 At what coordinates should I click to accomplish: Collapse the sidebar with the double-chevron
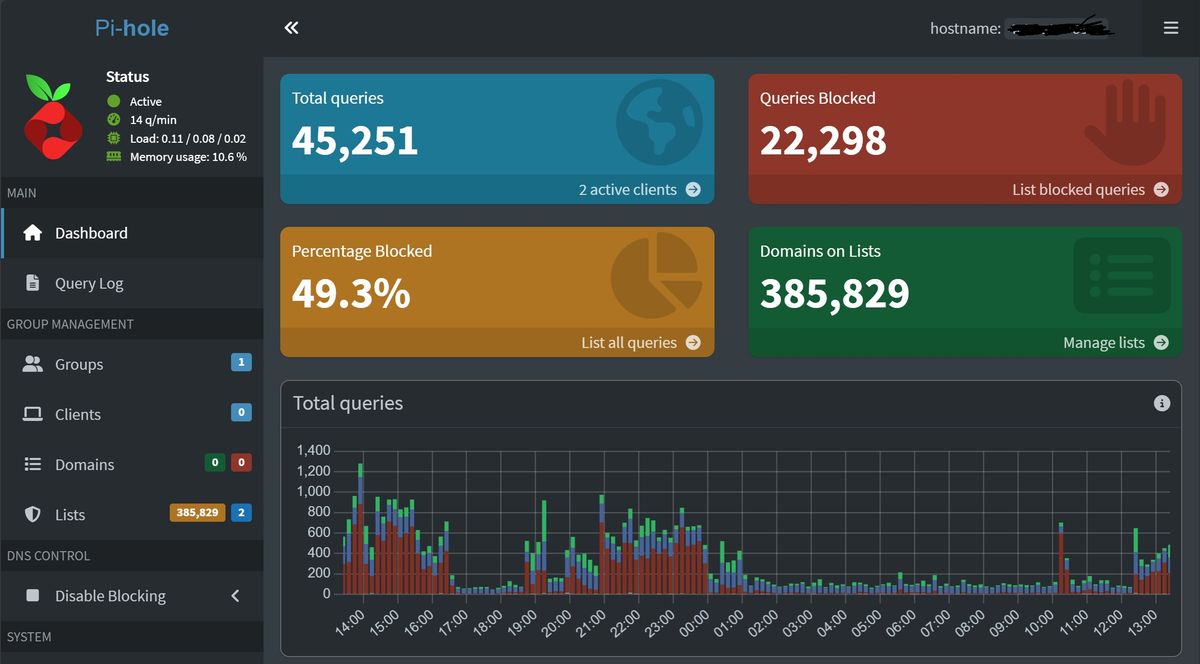(291, 27)
